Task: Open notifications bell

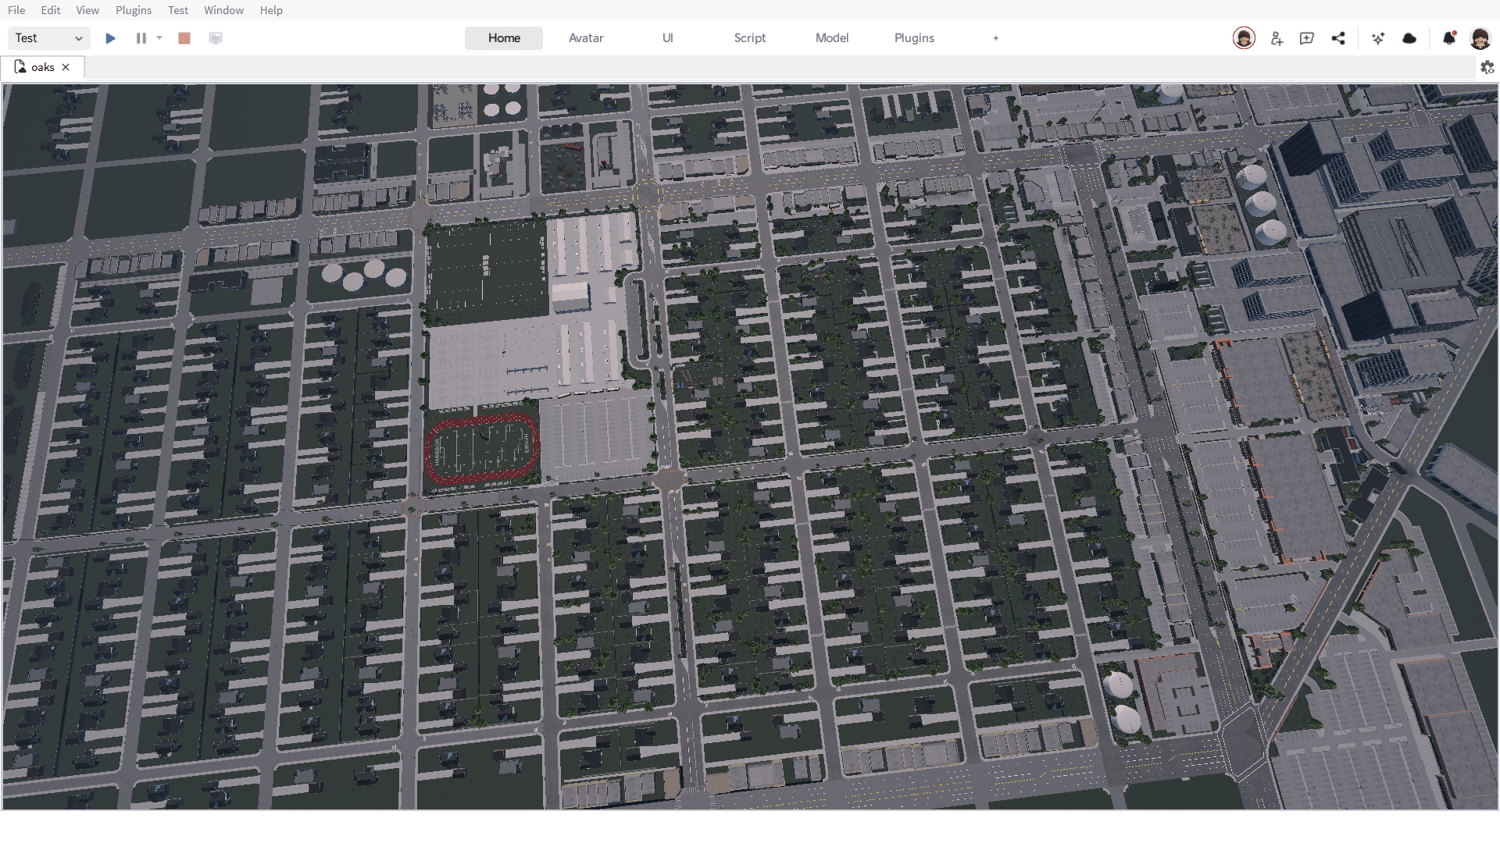Action: coord(1449,38)
